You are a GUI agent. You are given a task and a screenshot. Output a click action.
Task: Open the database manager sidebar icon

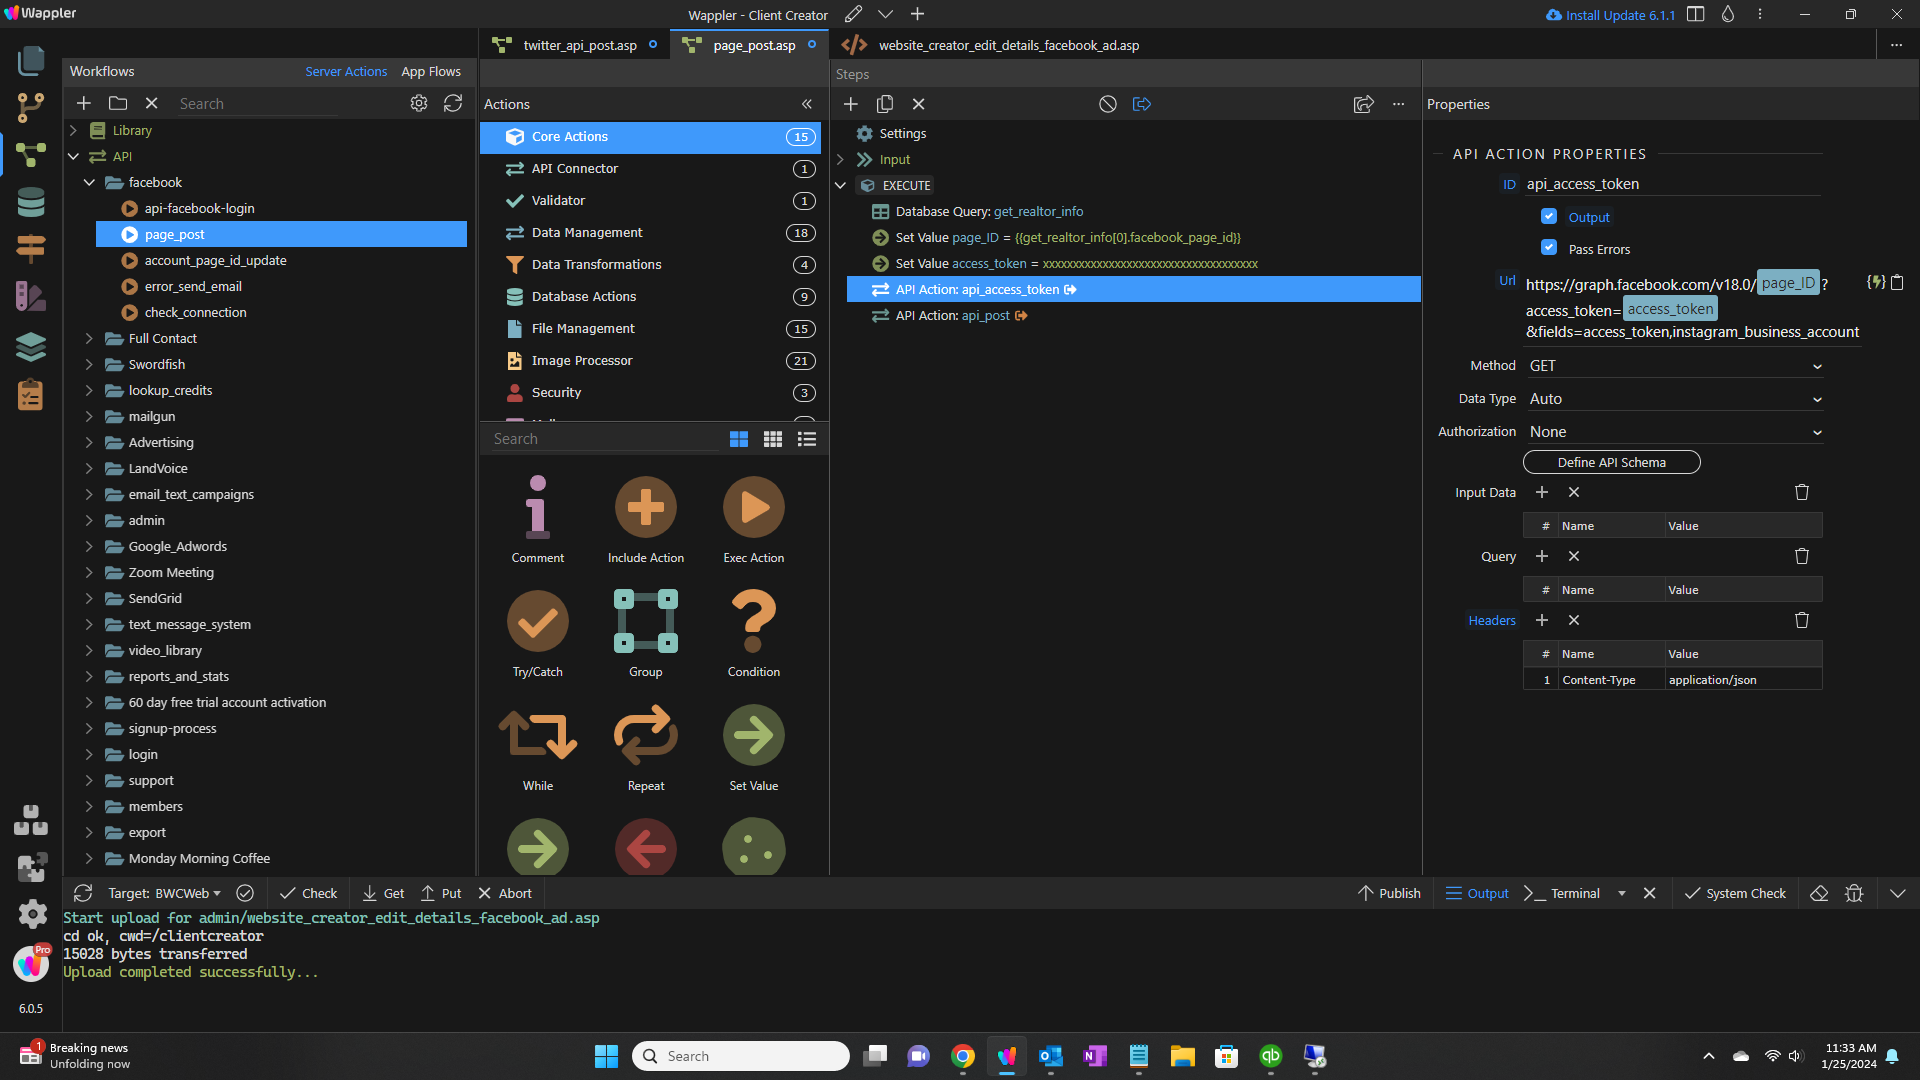pos(31,202)
